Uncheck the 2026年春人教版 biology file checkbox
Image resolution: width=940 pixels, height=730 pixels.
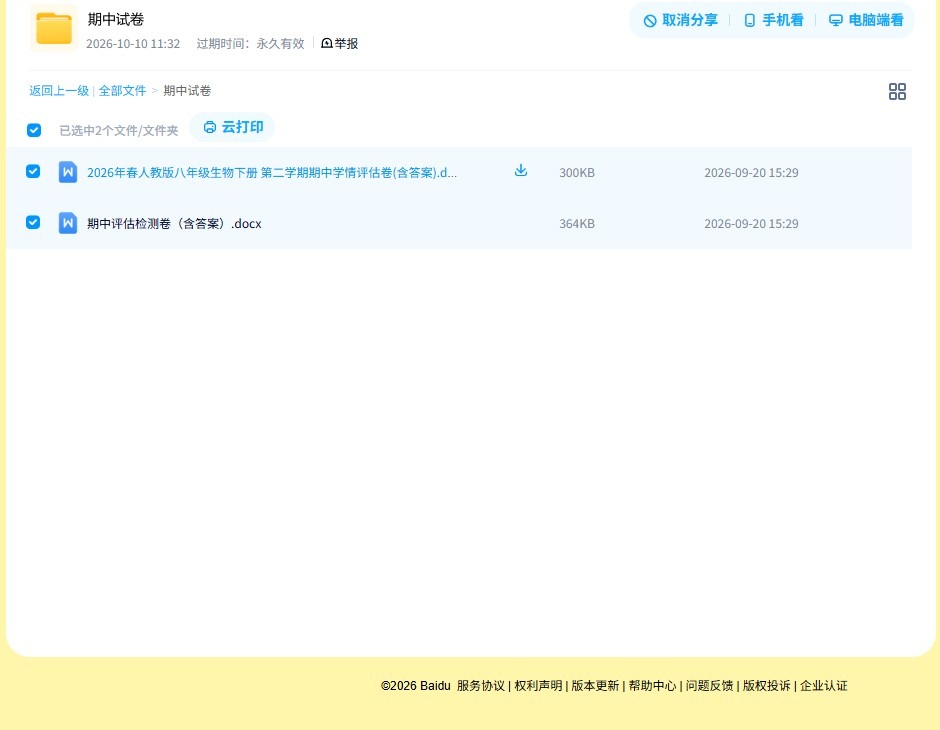point(33,171)
